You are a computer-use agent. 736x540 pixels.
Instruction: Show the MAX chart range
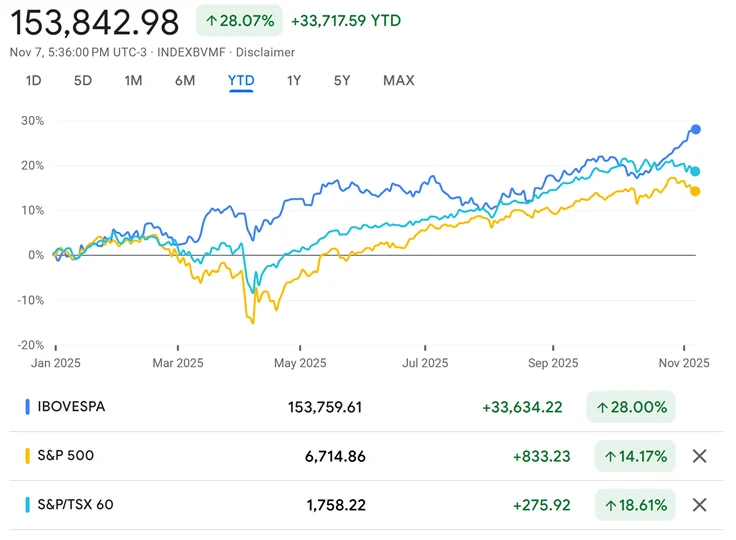[x=398, y=80]
